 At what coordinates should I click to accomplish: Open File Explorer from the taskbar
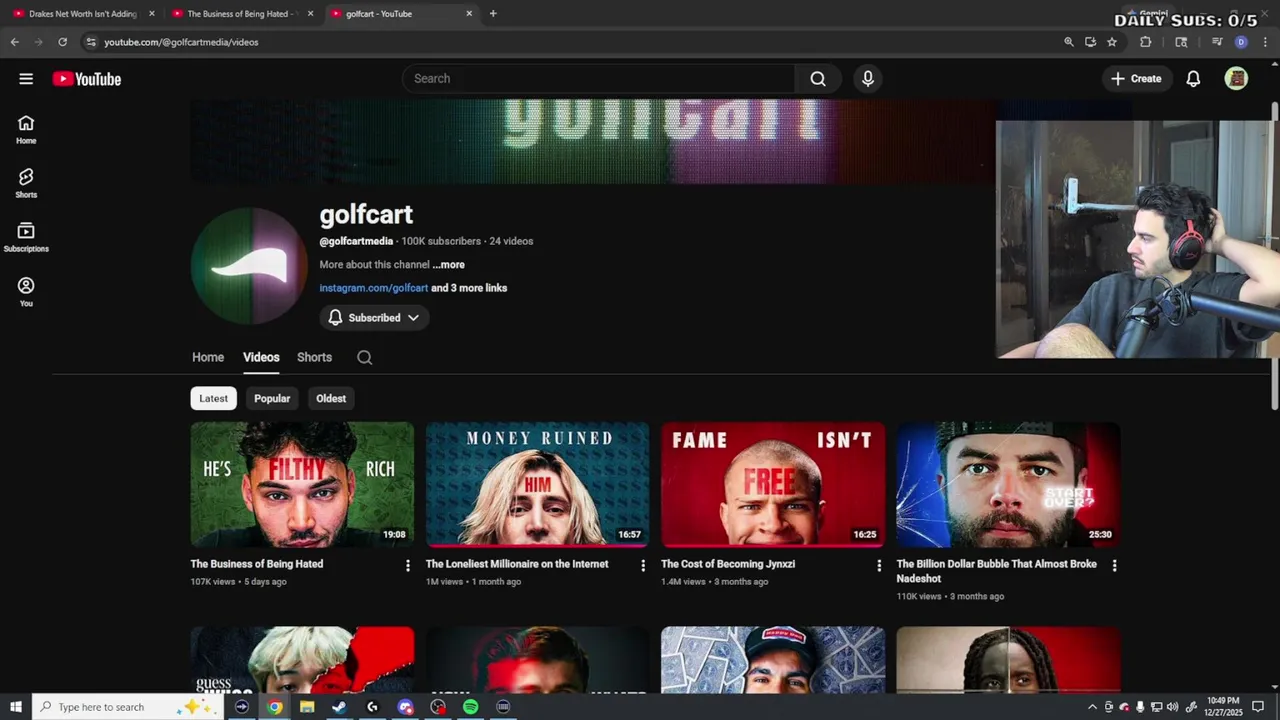click(307, 707)
